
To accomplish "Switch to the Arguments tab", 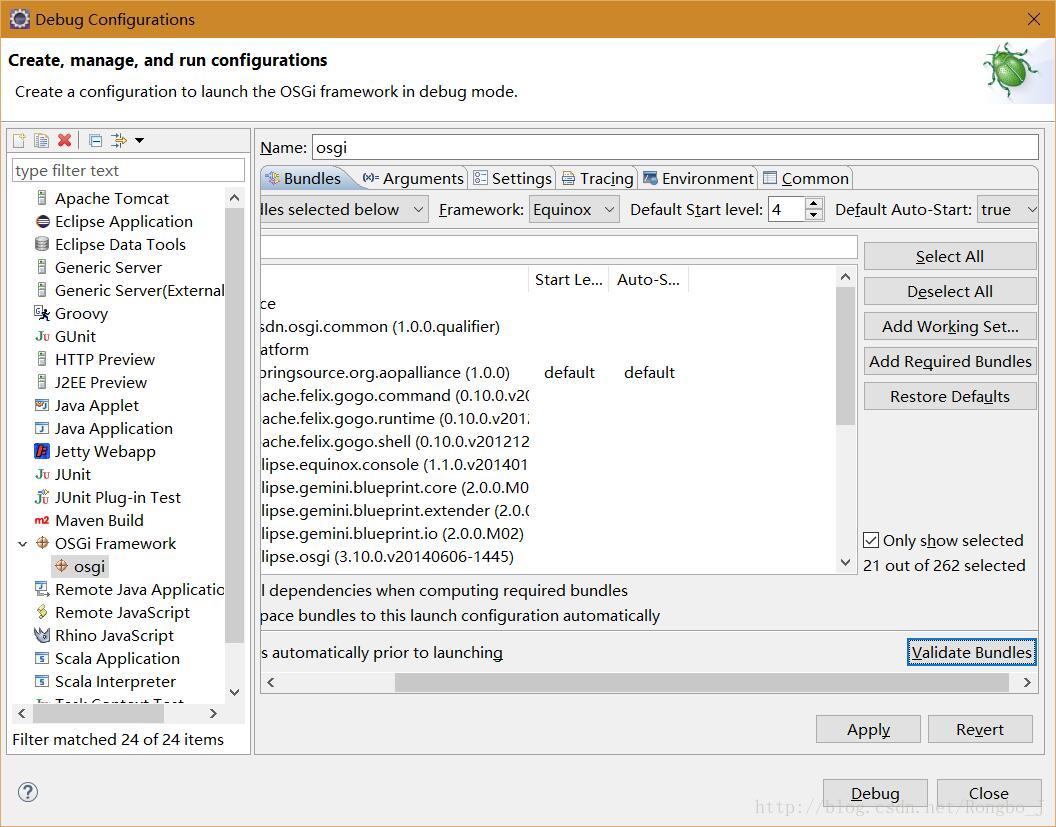I will [x=413, y=178].
